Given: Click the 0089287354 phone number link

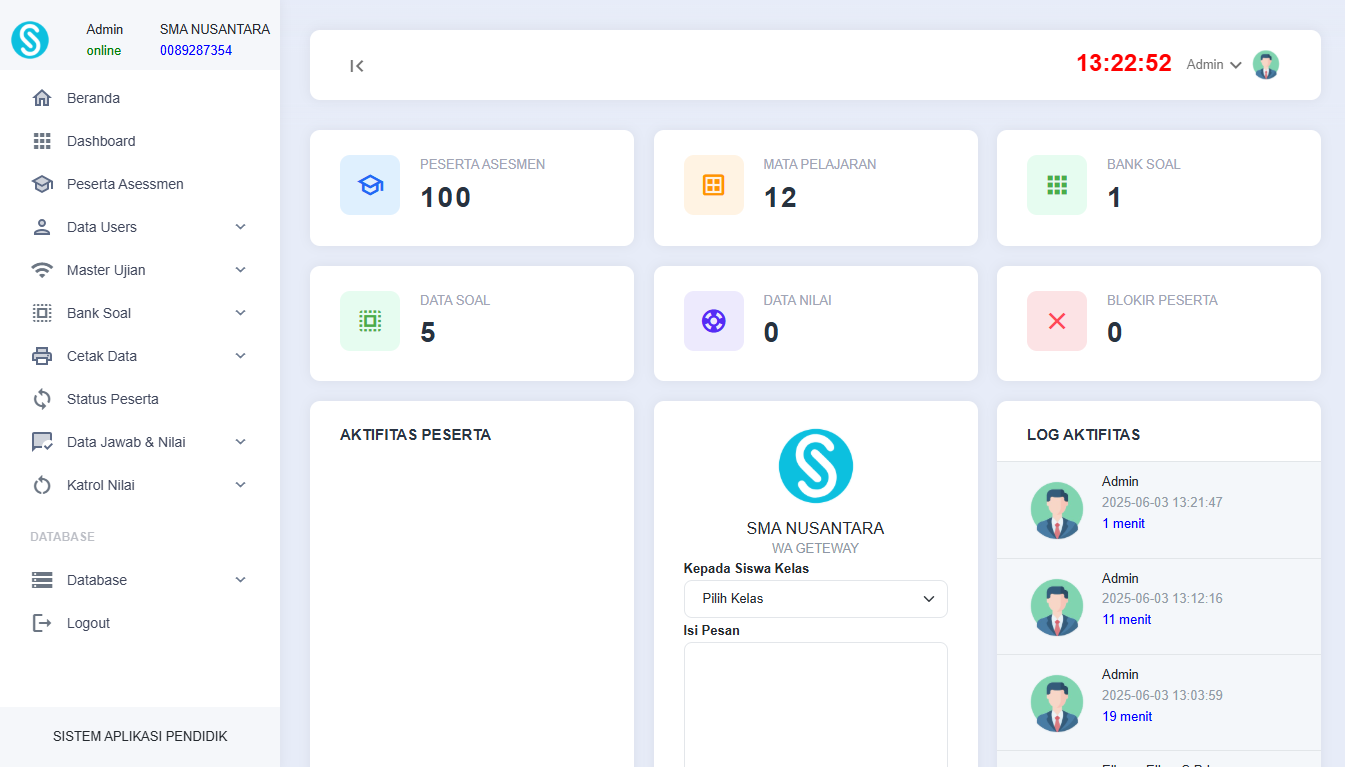Looking at the screenshot, I should tap(196, 50).
